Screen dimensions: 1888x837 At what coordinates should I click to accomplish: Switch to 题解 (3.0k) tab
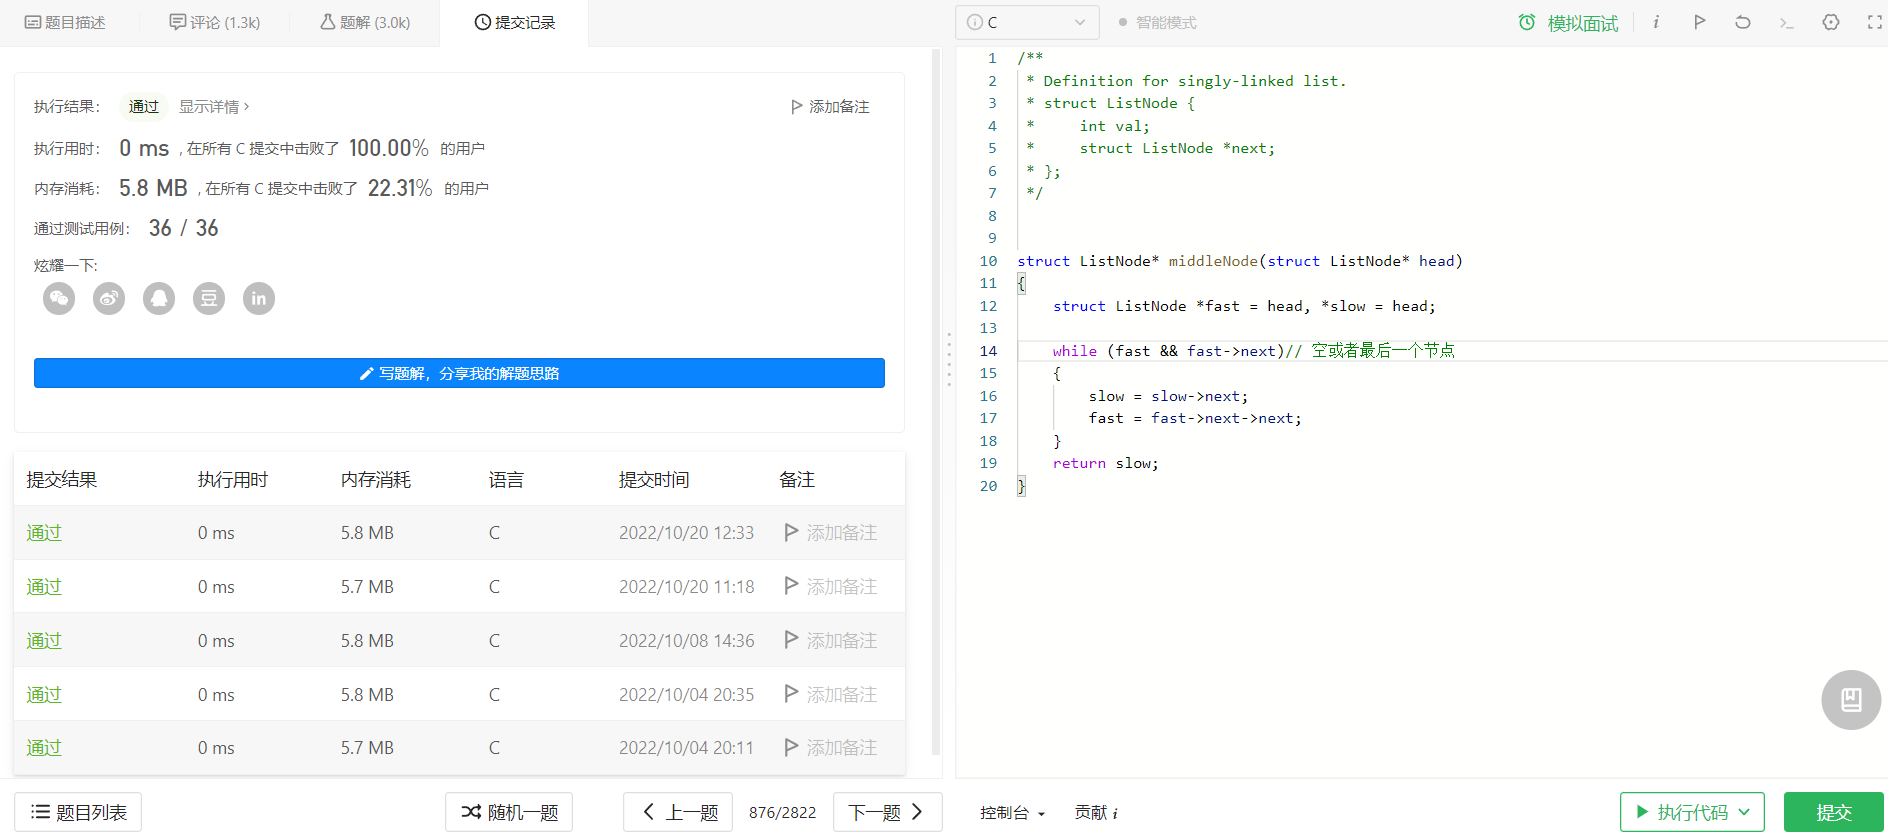tap(365, 22)
